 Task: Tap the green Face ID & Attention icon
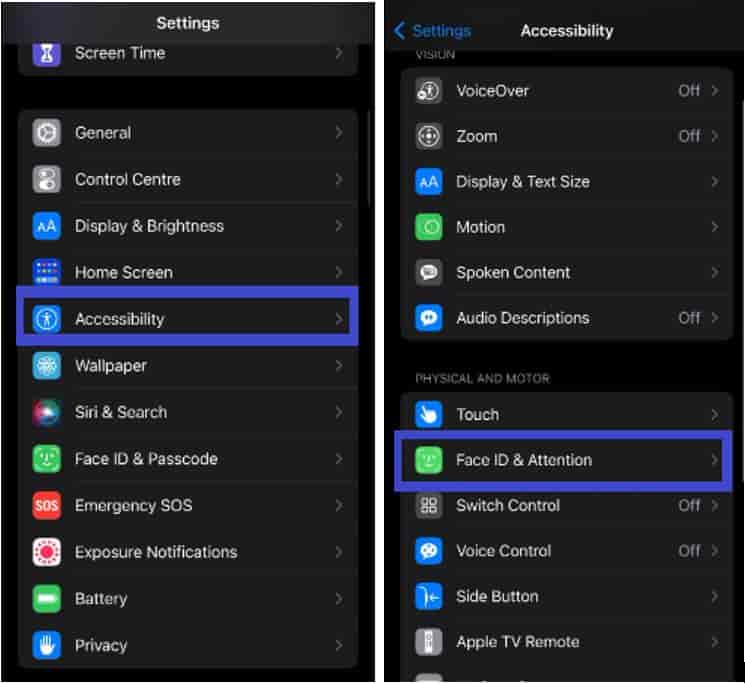429,460
